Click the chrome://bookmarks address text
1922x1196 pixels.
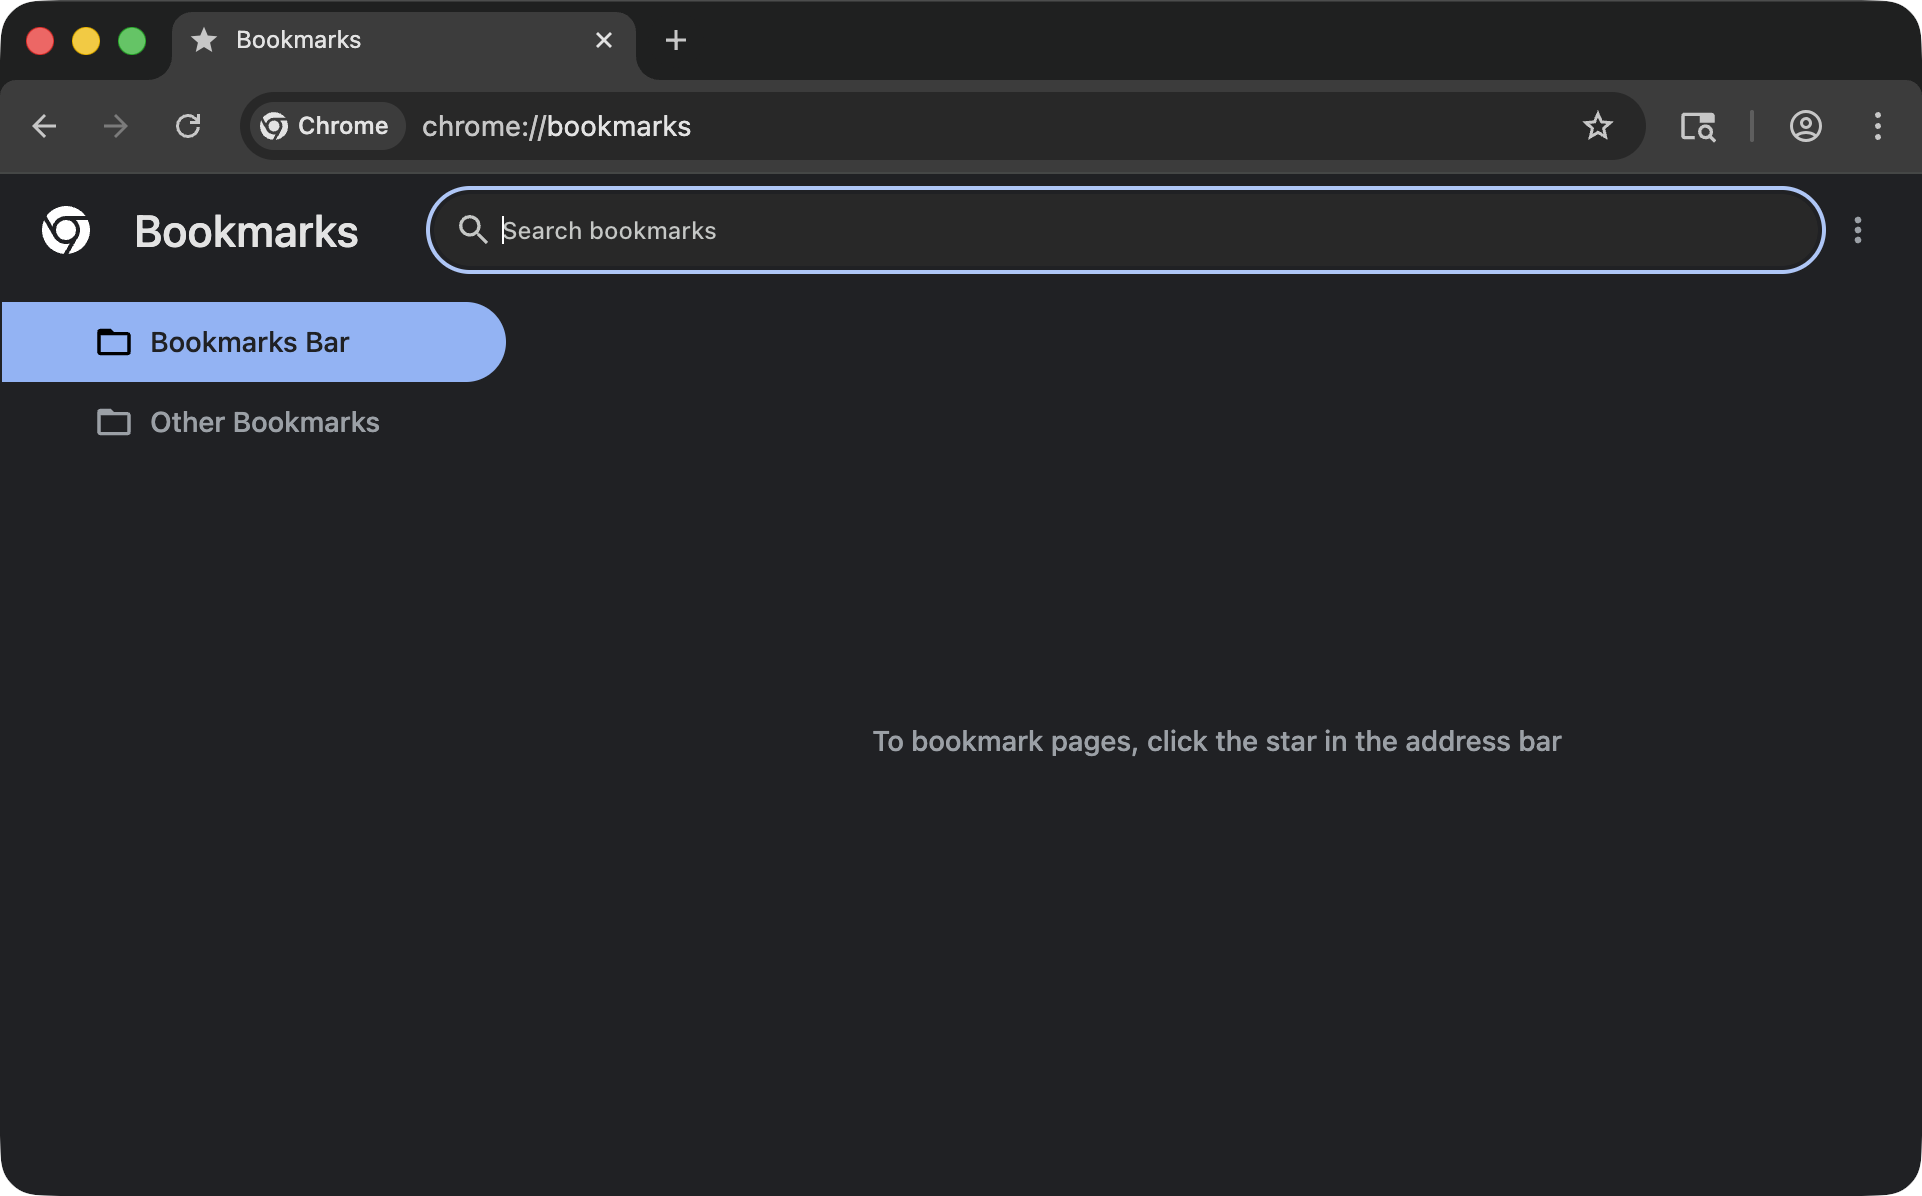[556, 126]
